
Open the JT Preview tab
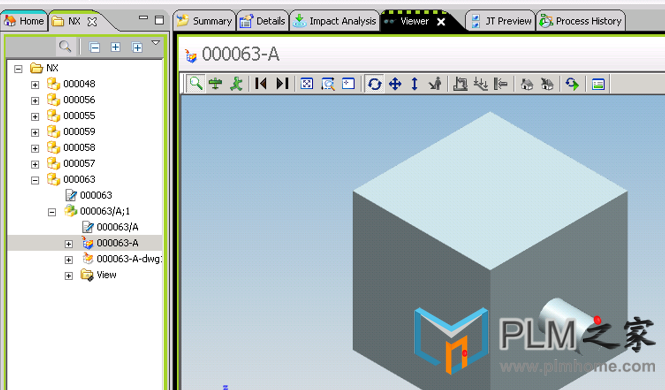coord(501,21)
